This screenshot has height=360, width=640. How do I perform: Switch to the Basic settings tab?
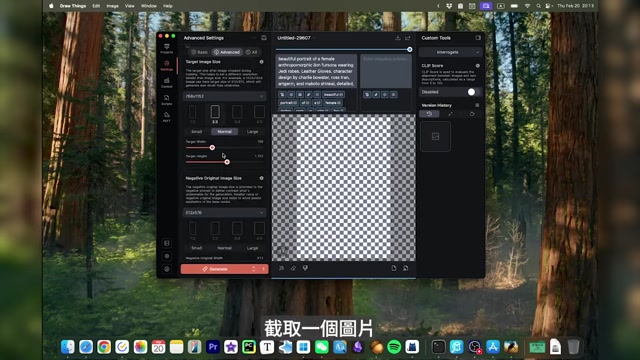pyautogui.click(x=200, y=52)
